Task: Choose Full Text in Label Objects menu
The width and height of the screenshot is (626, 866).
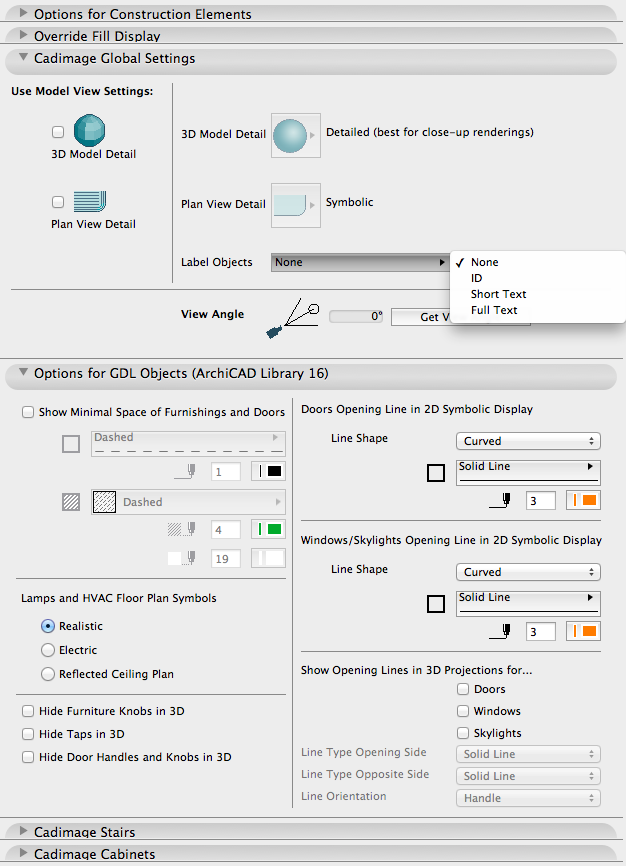Action: [x=538, y=310]
